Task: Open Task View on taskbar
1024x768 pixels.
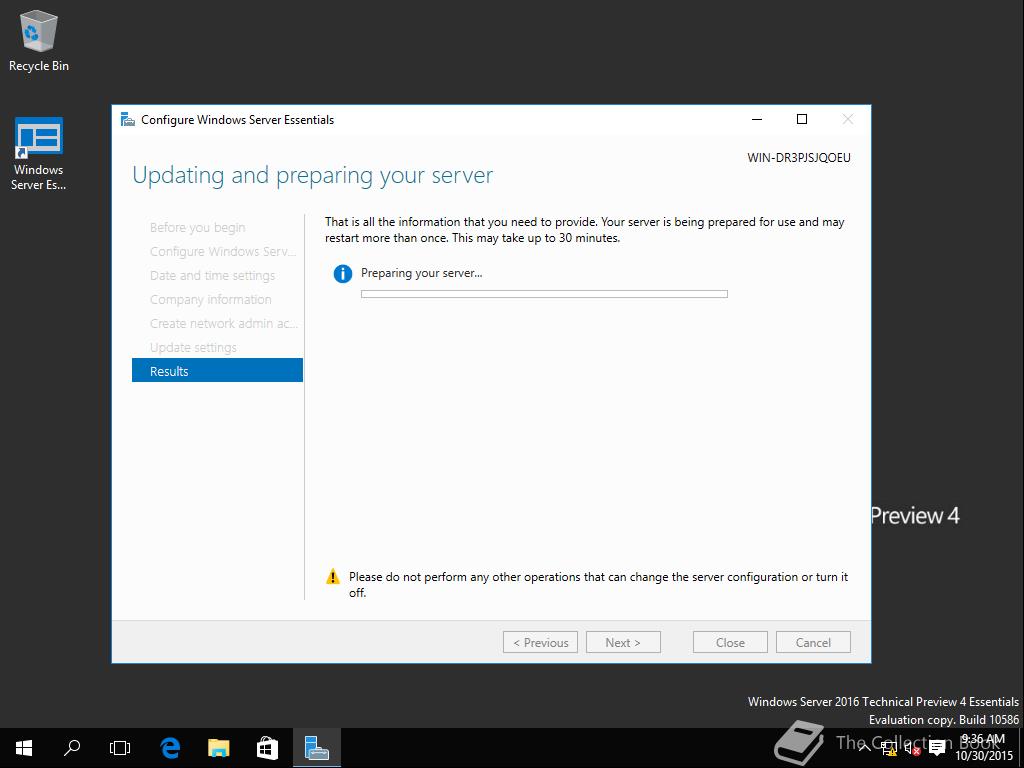Action: tap(120, 748)
